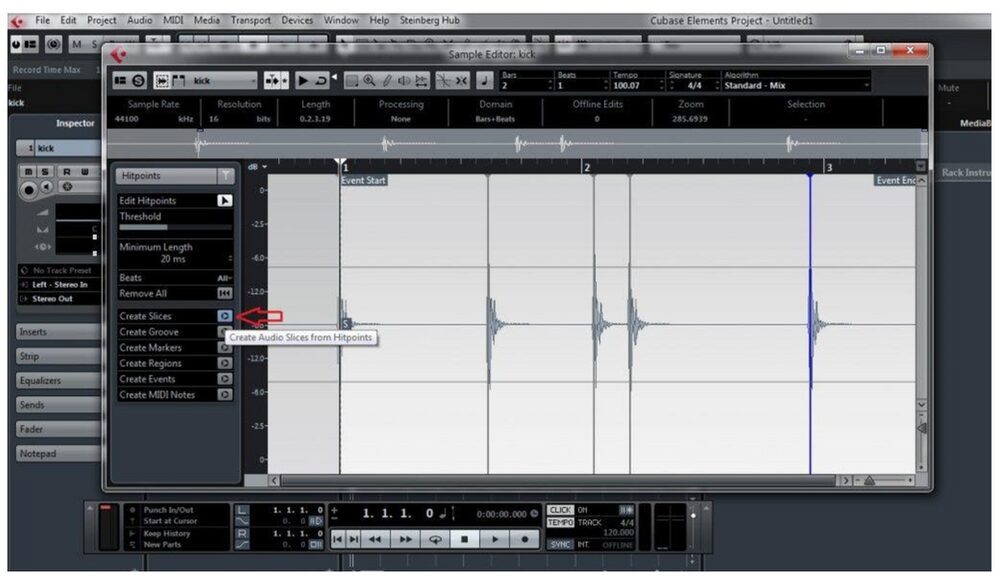The height and width of the screenshot is (581, 1000).
Task: Click the Solo Editor icon
Action: point(137,82)
